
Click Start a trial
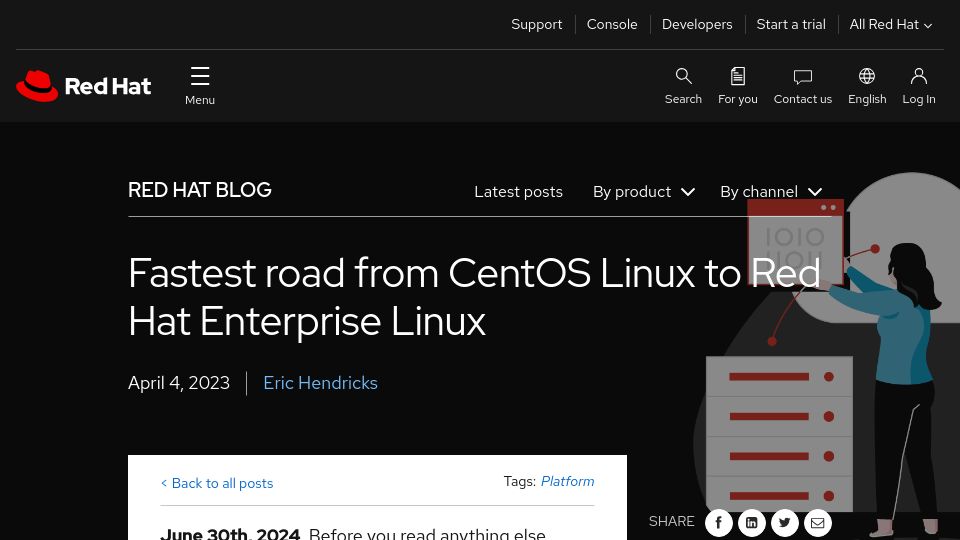tap(791, 24)
